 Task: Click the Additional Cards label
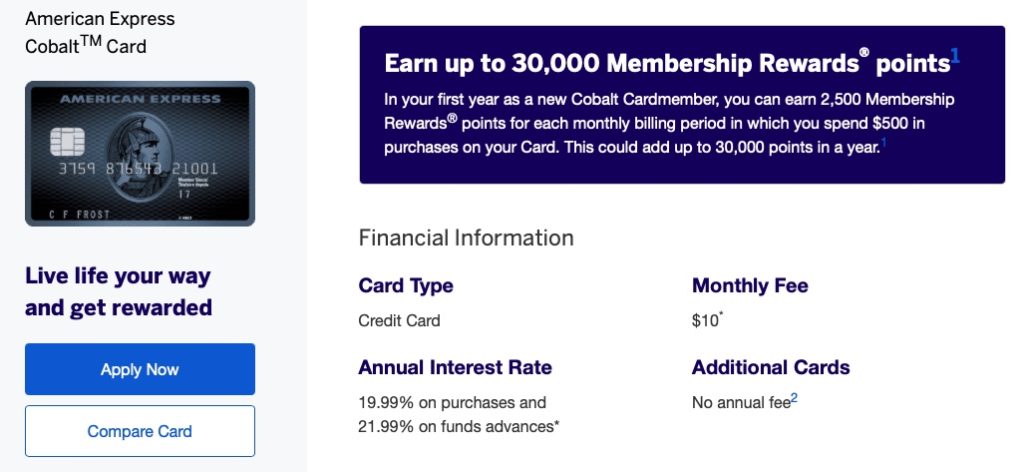[x=770, y=367]
